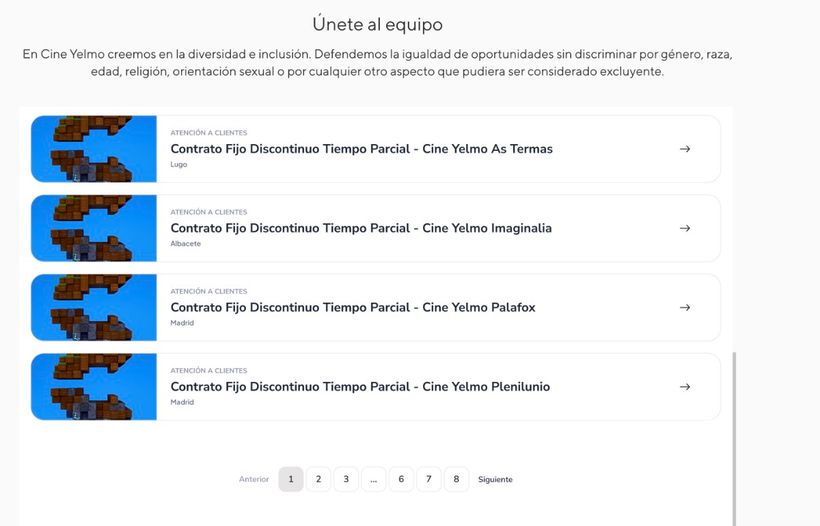This screenshot has width=820, height=526.
Task: Go to pagination page 7
Action: tap(429, 479)
